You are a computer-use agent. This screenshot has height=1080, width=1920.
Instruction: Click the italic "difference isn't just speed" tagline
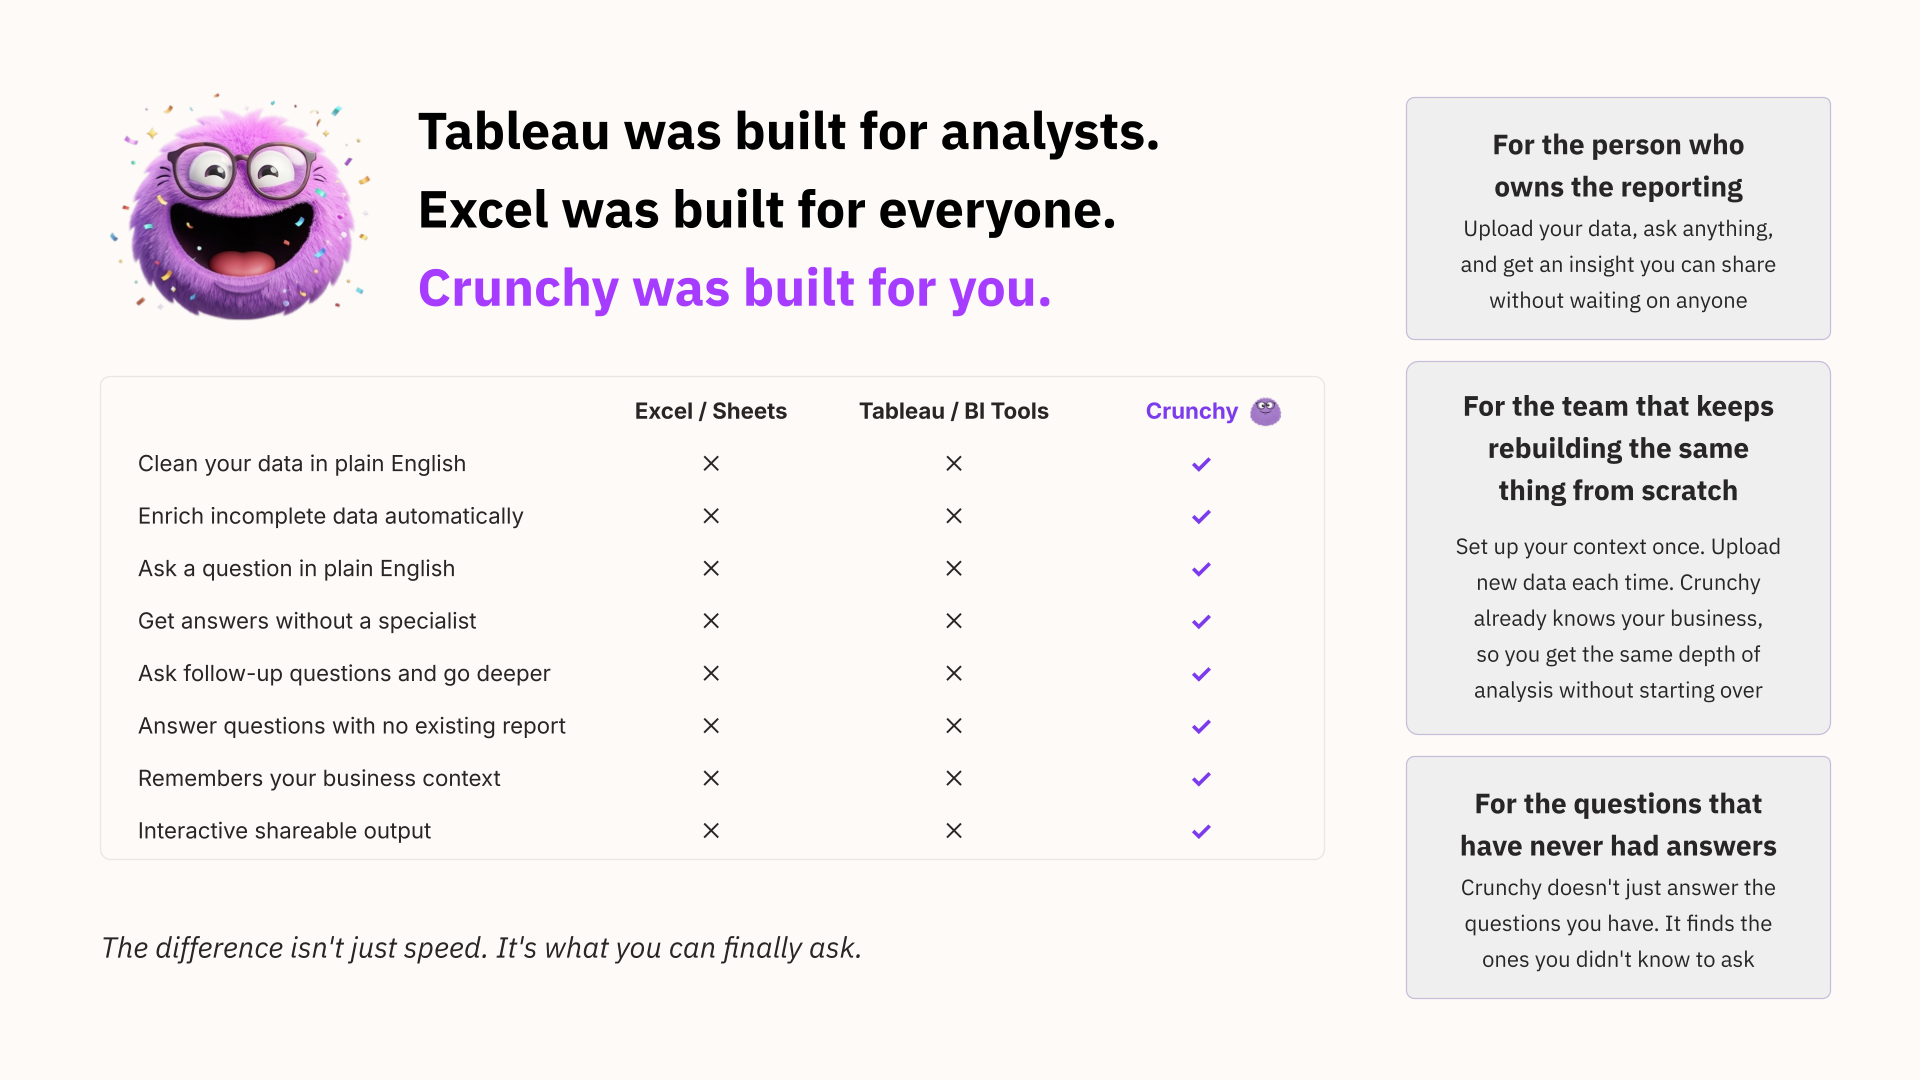481,948
